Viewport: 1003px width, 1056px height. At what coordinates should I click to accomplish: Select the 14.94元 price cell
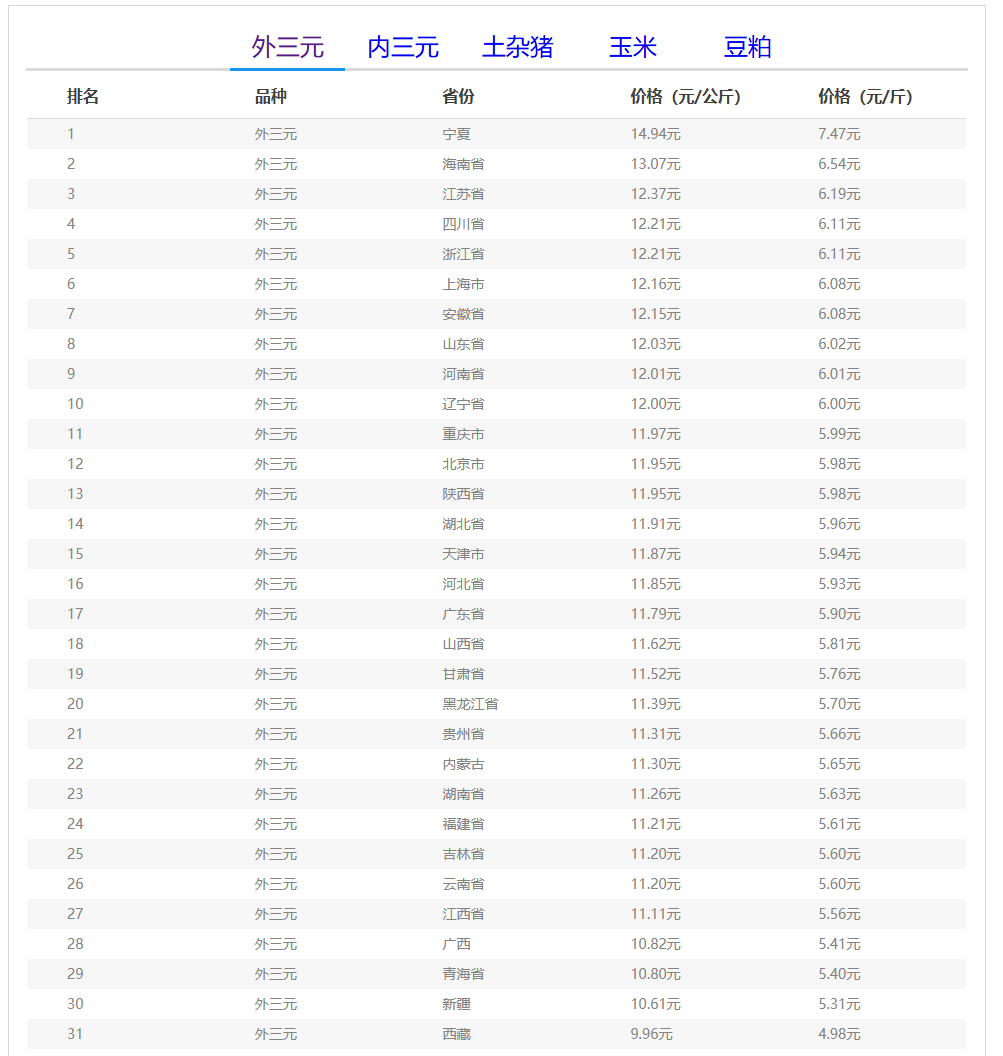click(x=655, y=134)
